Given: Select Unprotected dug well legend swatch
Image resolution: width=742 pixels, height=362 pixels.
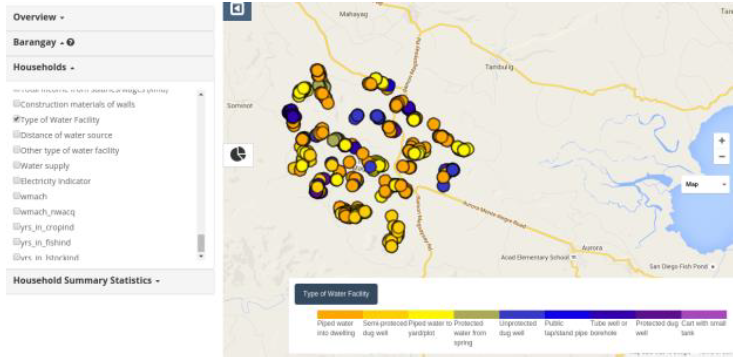Looking at the screenshot, I should [521, 315].
